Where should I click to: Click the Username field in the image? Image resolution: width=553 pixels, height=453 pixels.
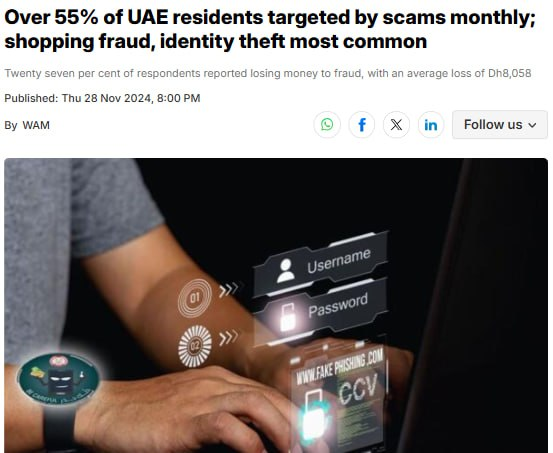tap(320, 263)
